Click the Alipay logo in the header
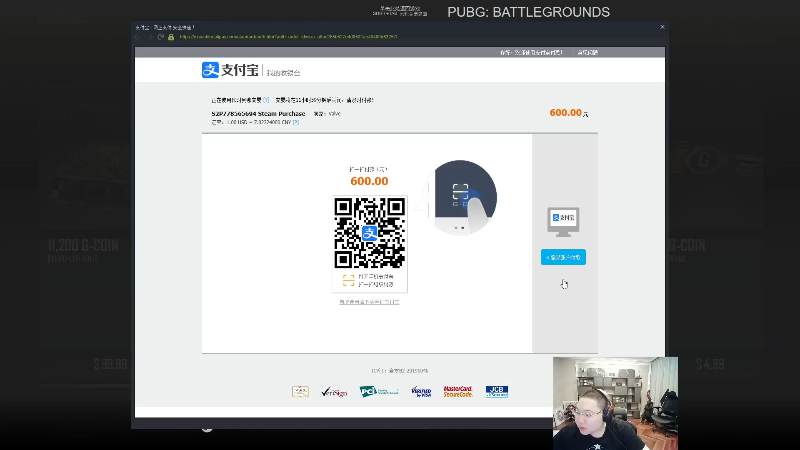The image size is (800, 450). 230,70
